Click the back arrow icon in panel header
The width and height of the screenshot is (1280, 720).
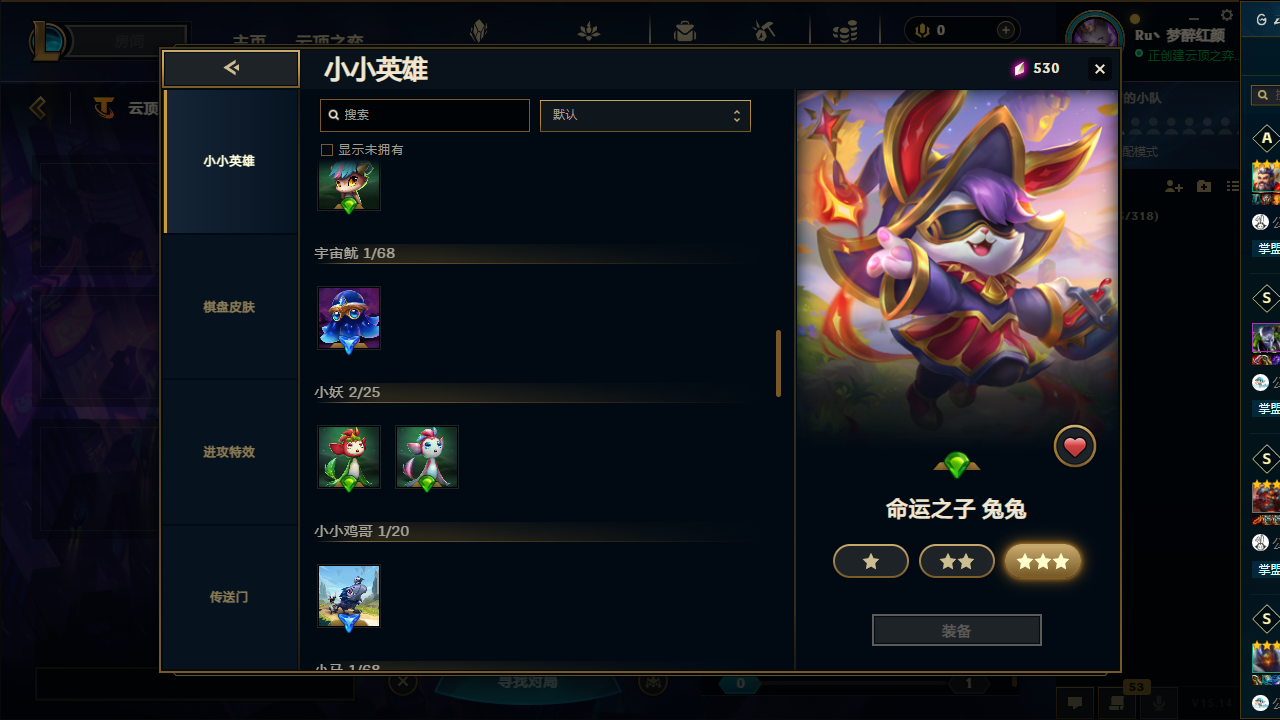point(231,68)
